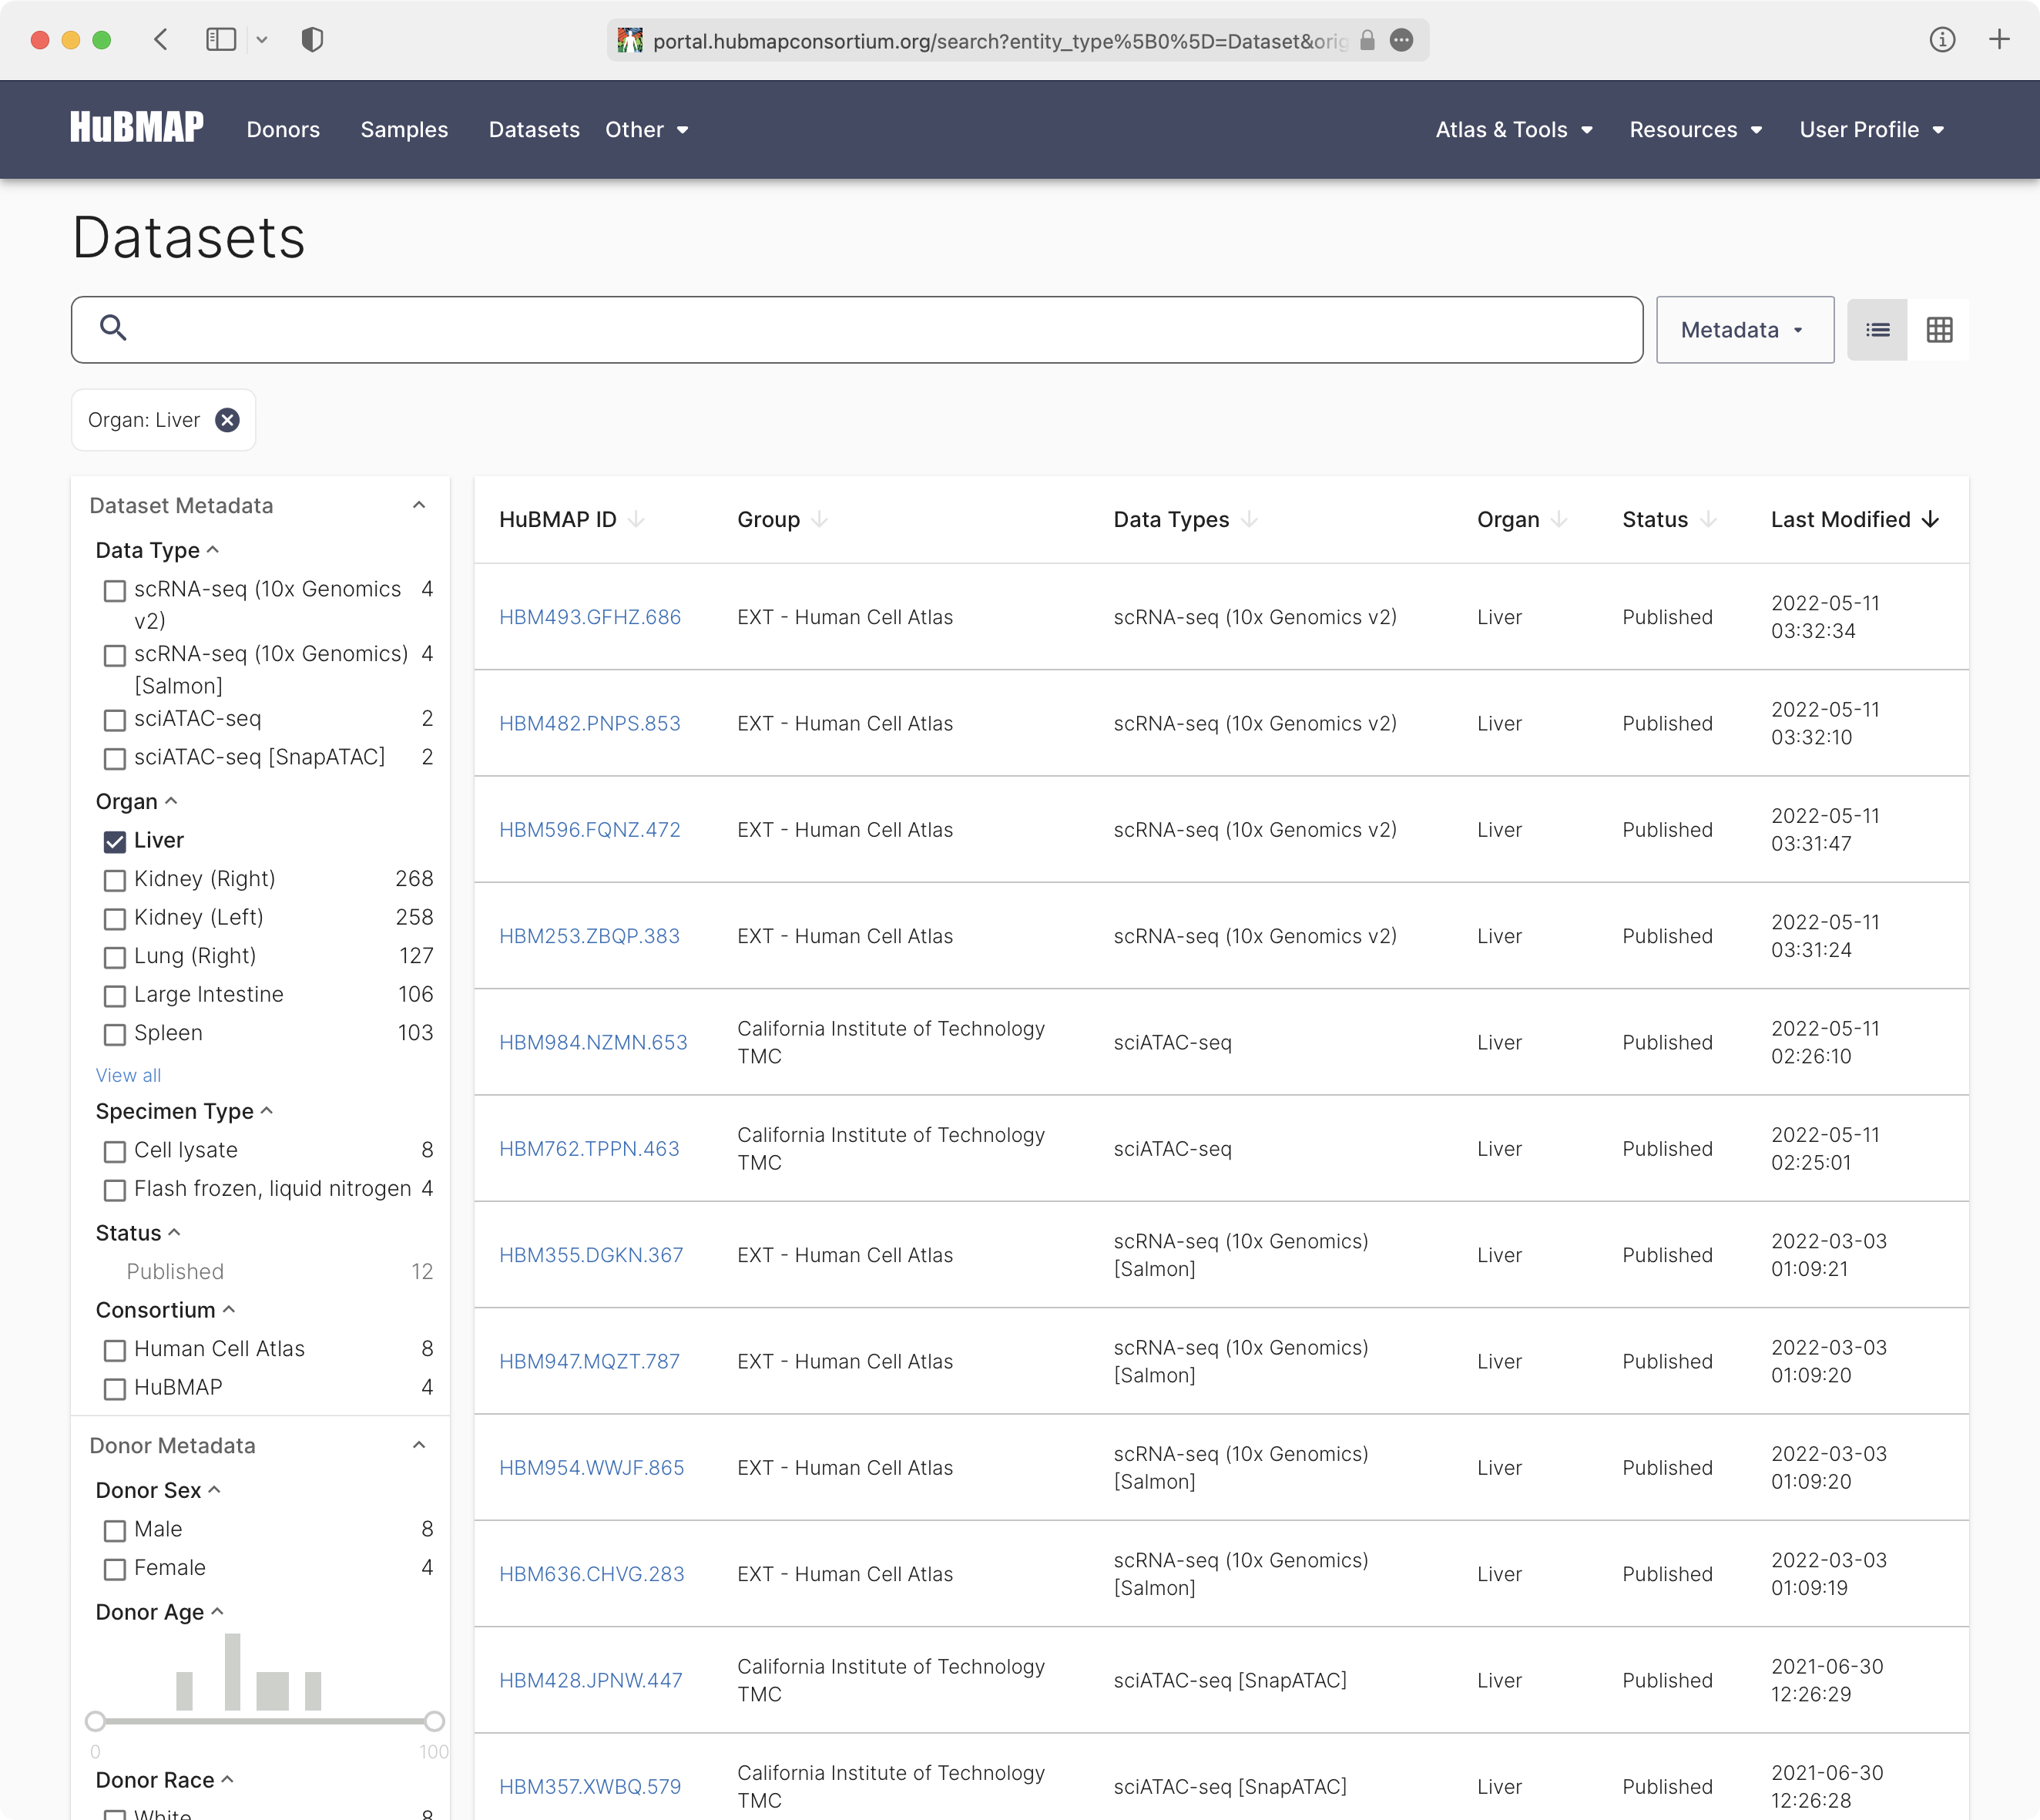Uncheck the Liver organ filter
This screenshot has height=1820, width=2040.
click(x=114, y=841)
